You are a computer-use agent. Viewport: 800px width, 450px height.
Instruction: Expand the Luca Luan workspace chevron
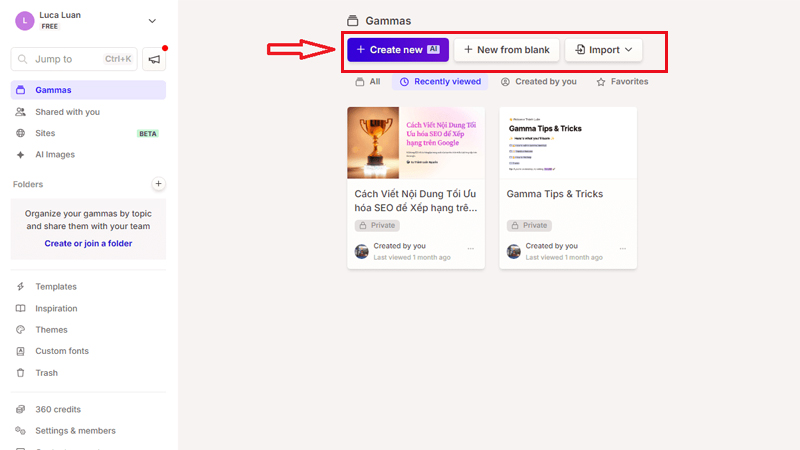click(152, 21)
